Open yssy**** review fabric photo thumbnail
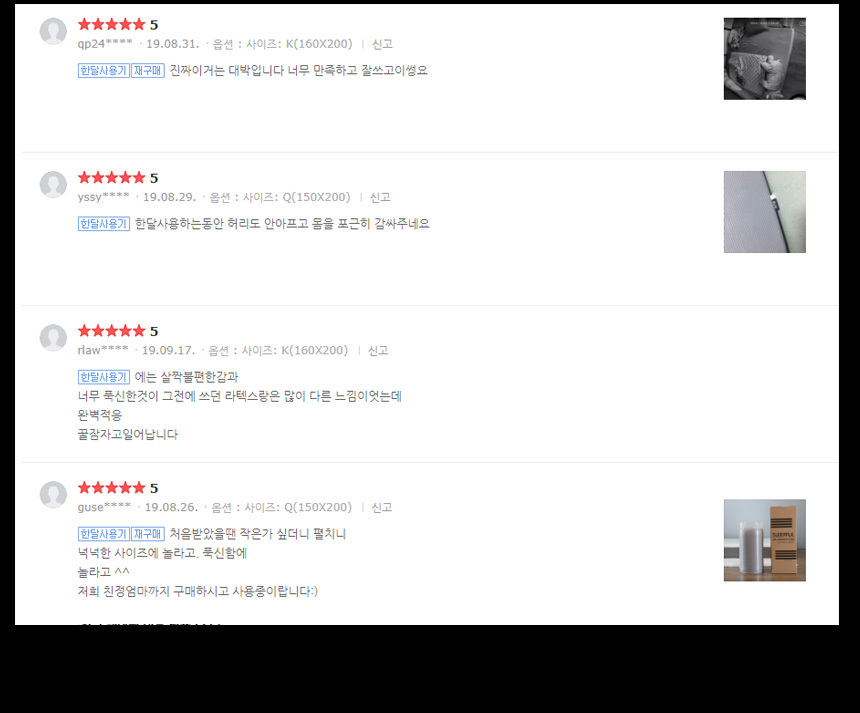The image size is (860, 713). click(x=765, y=212)
